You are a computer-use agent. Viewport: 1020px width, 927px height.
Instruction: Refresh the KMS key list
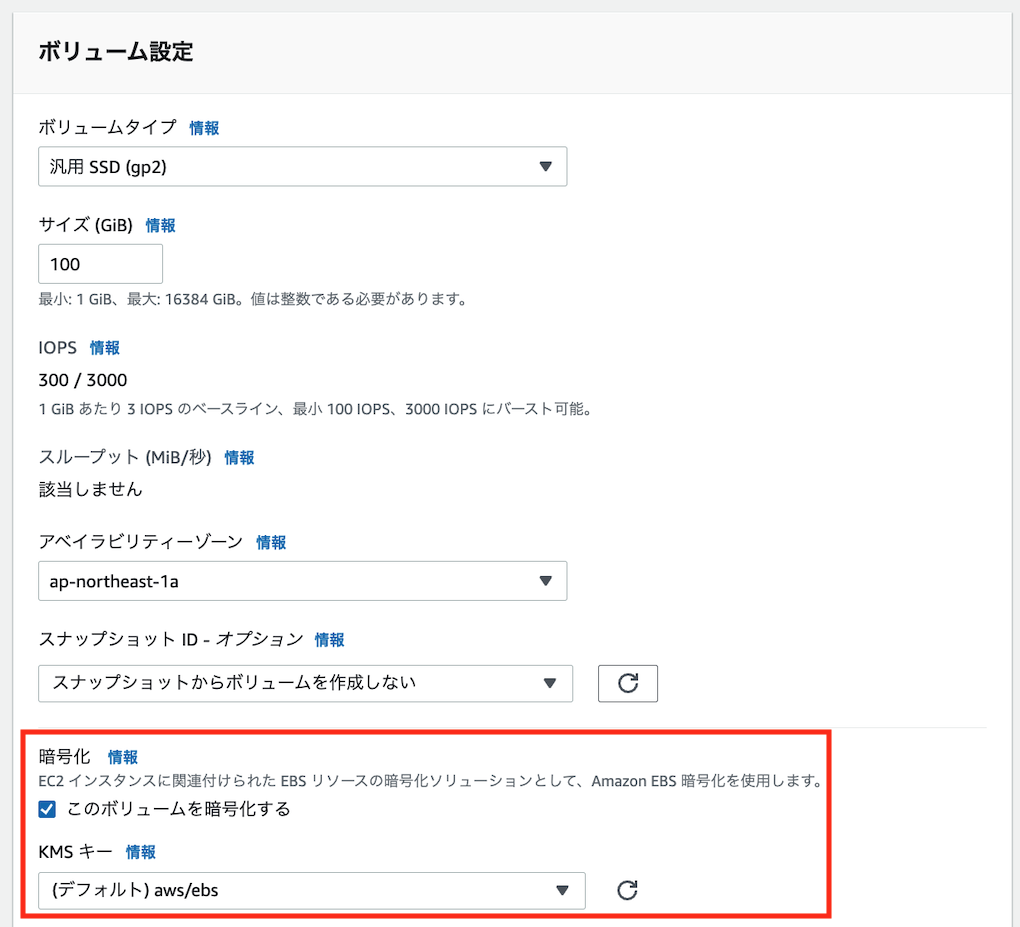627,890
